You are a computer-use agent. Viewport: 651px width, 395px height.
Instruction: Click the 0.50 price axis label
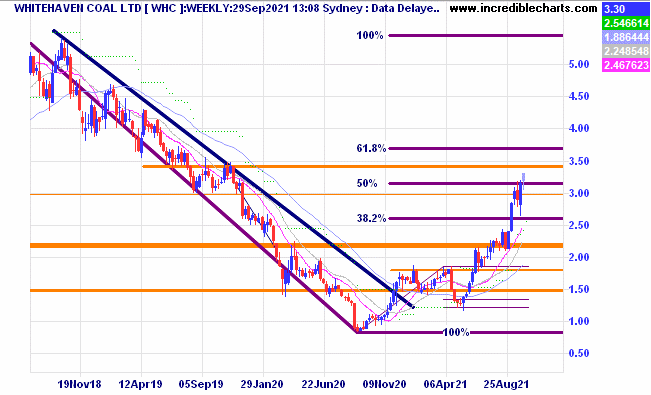point(579,353)
